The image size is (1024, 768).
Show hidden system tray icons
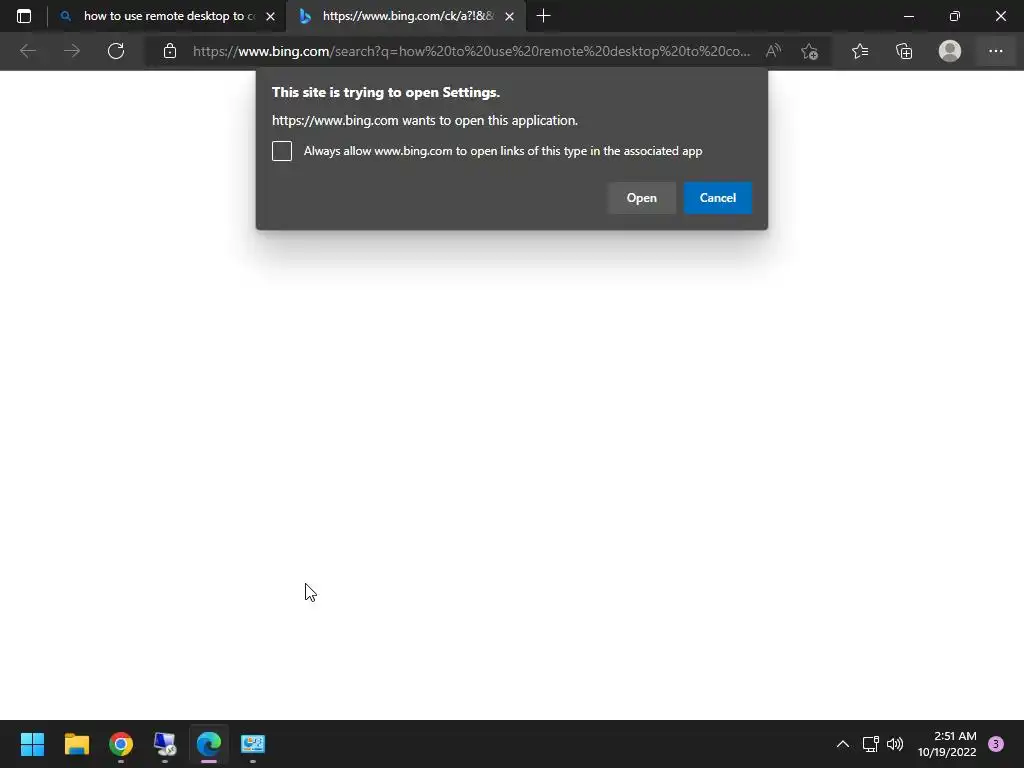pyautogui.click(x=843, y=744)
